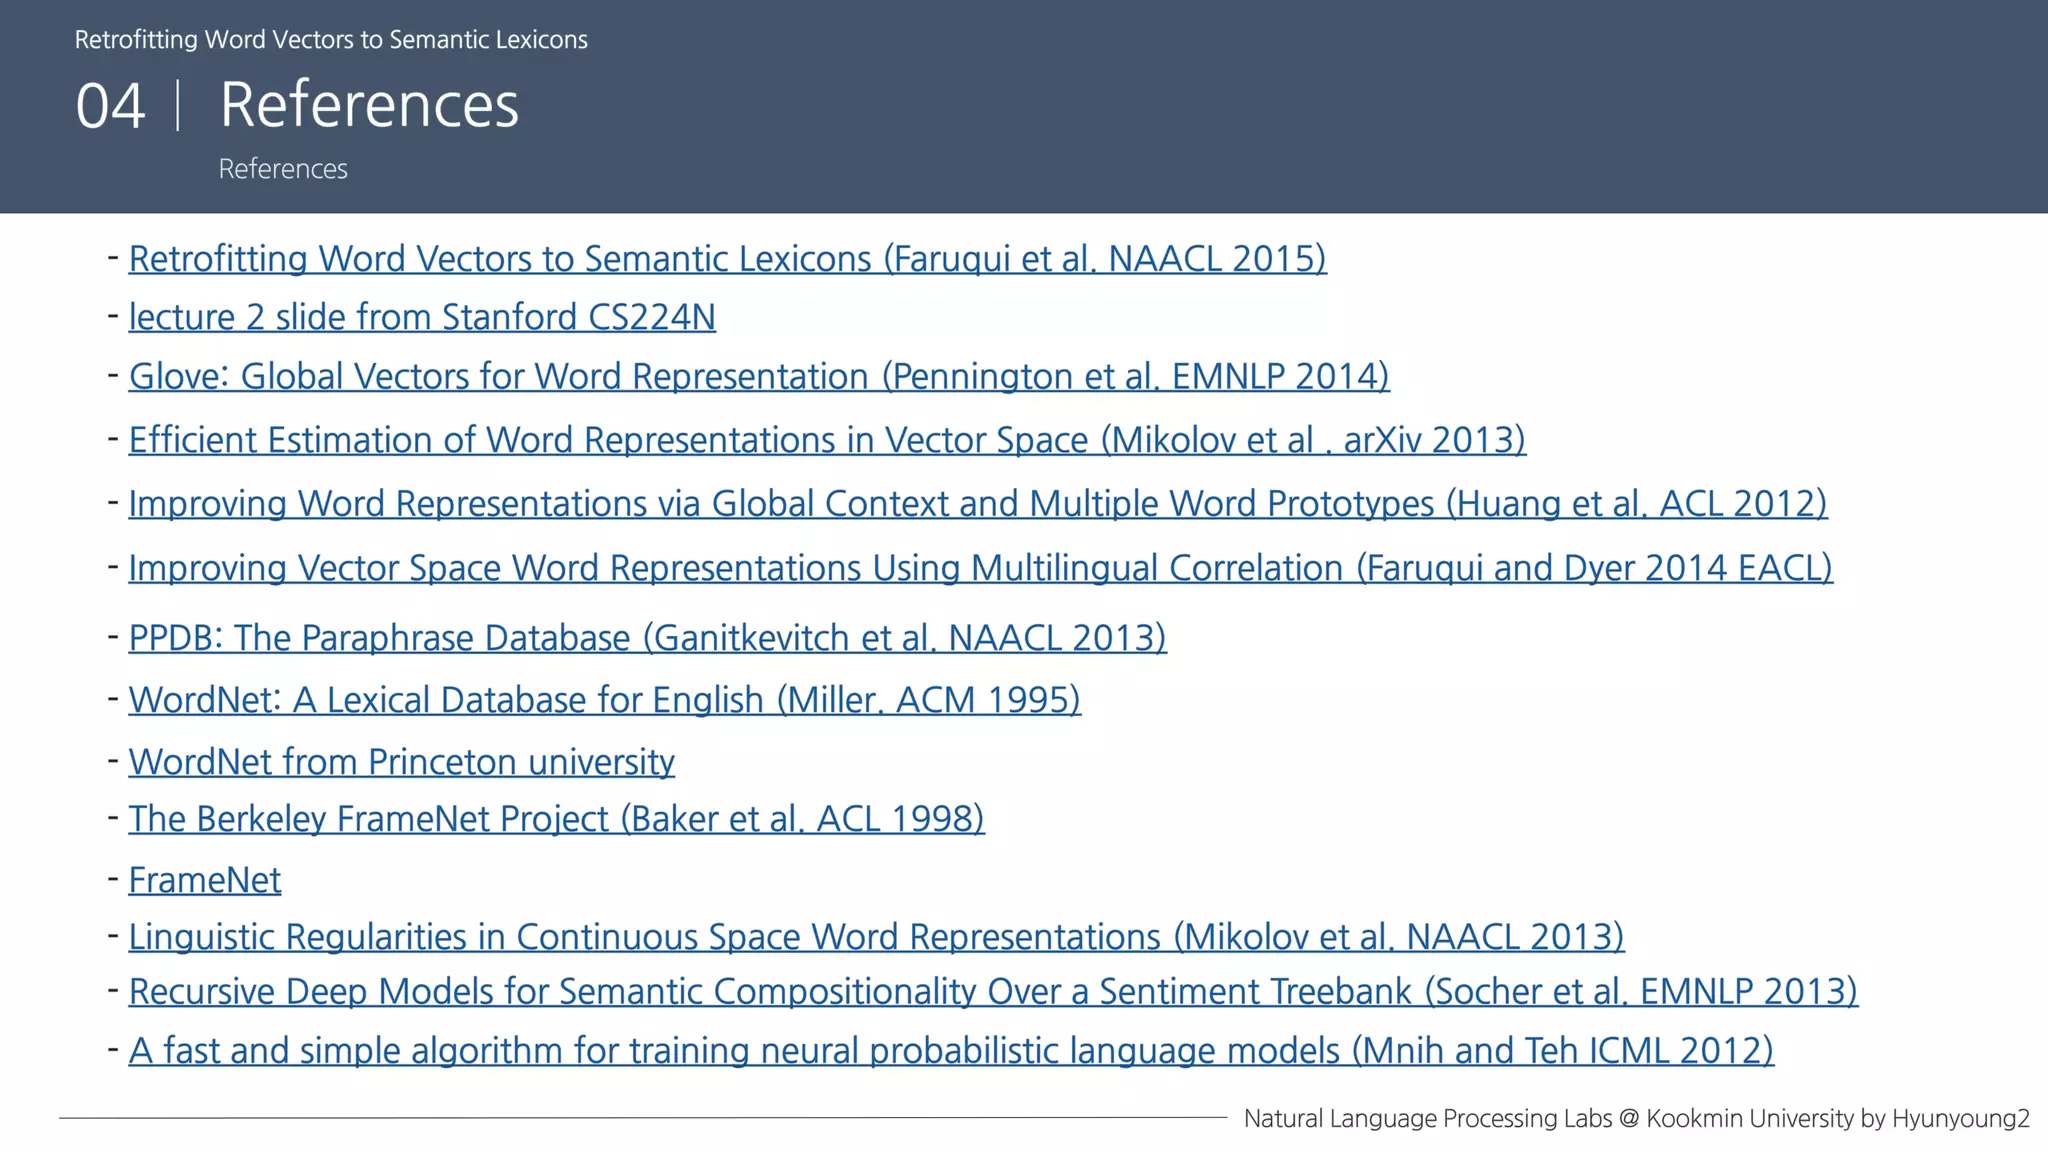Open WordNet Lexical Database Miller ACM 1995 link
Viewport: 2048px width, 1152px height.
point(604,700)
